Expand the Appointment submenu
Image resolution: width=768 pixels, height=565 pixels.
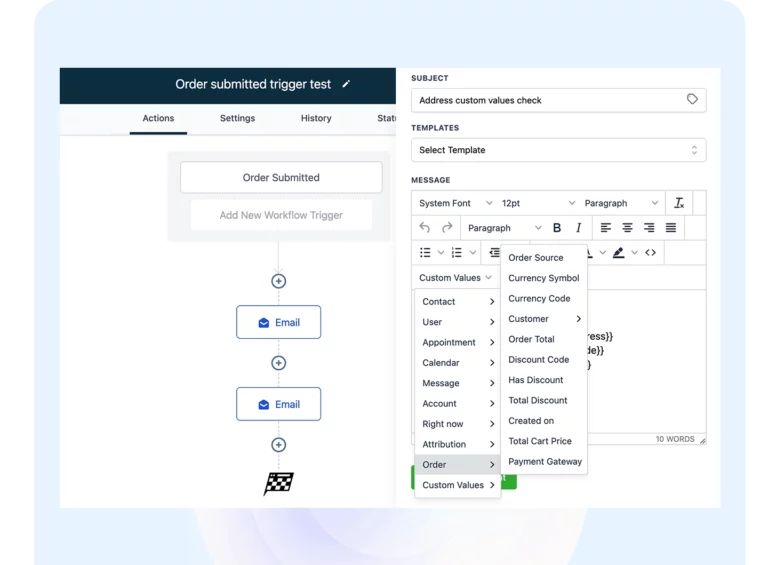(457, 342)
